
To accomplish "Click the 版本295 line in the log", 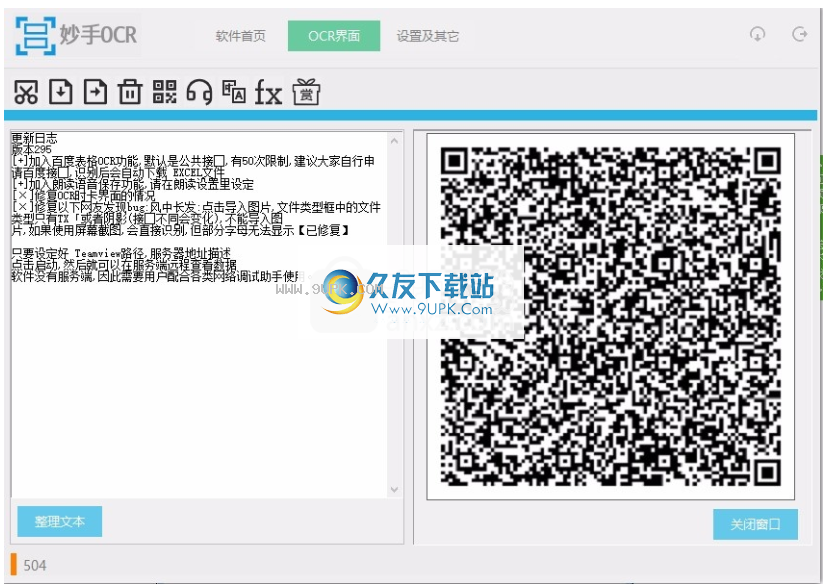I will point(31,150).
